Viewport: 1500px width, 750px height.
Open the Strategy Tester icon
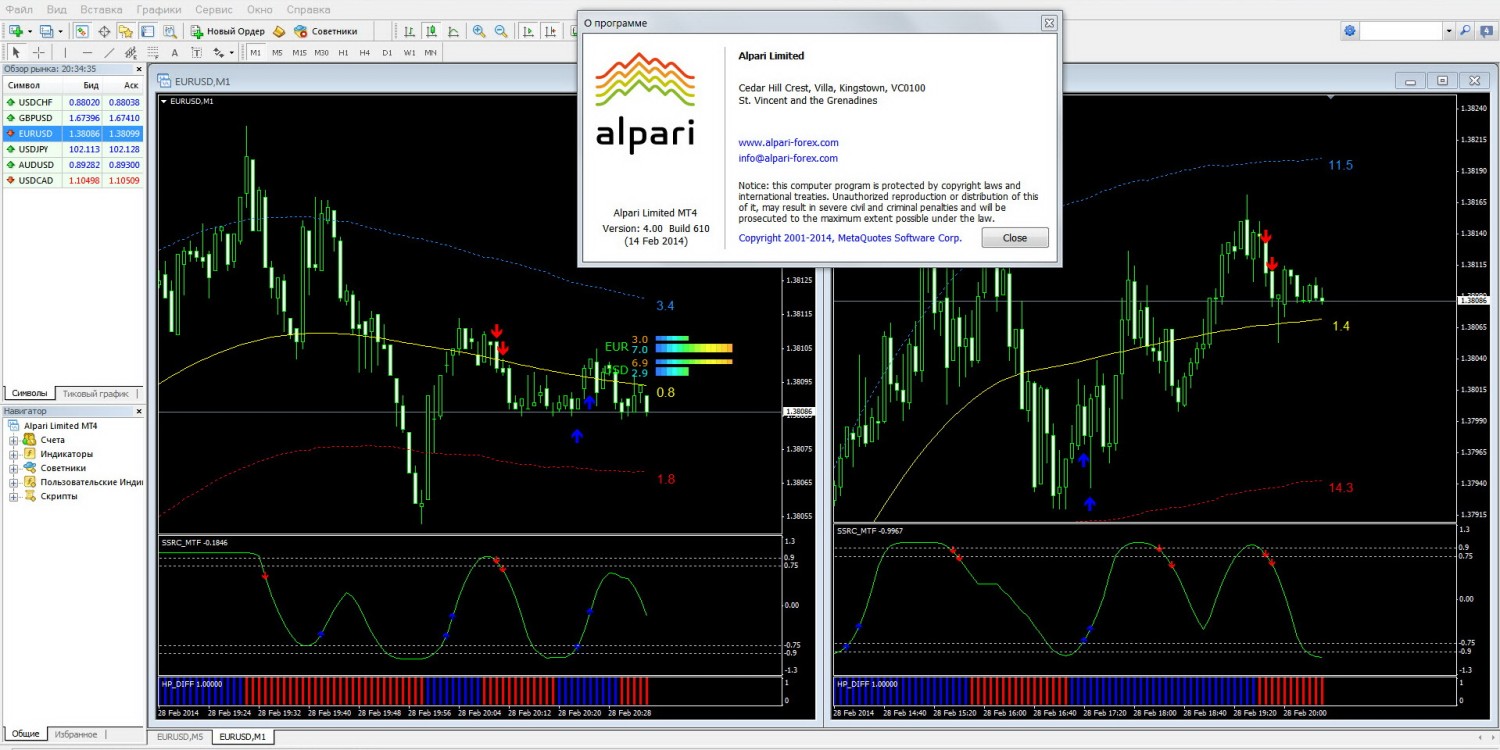pos(170,31)
